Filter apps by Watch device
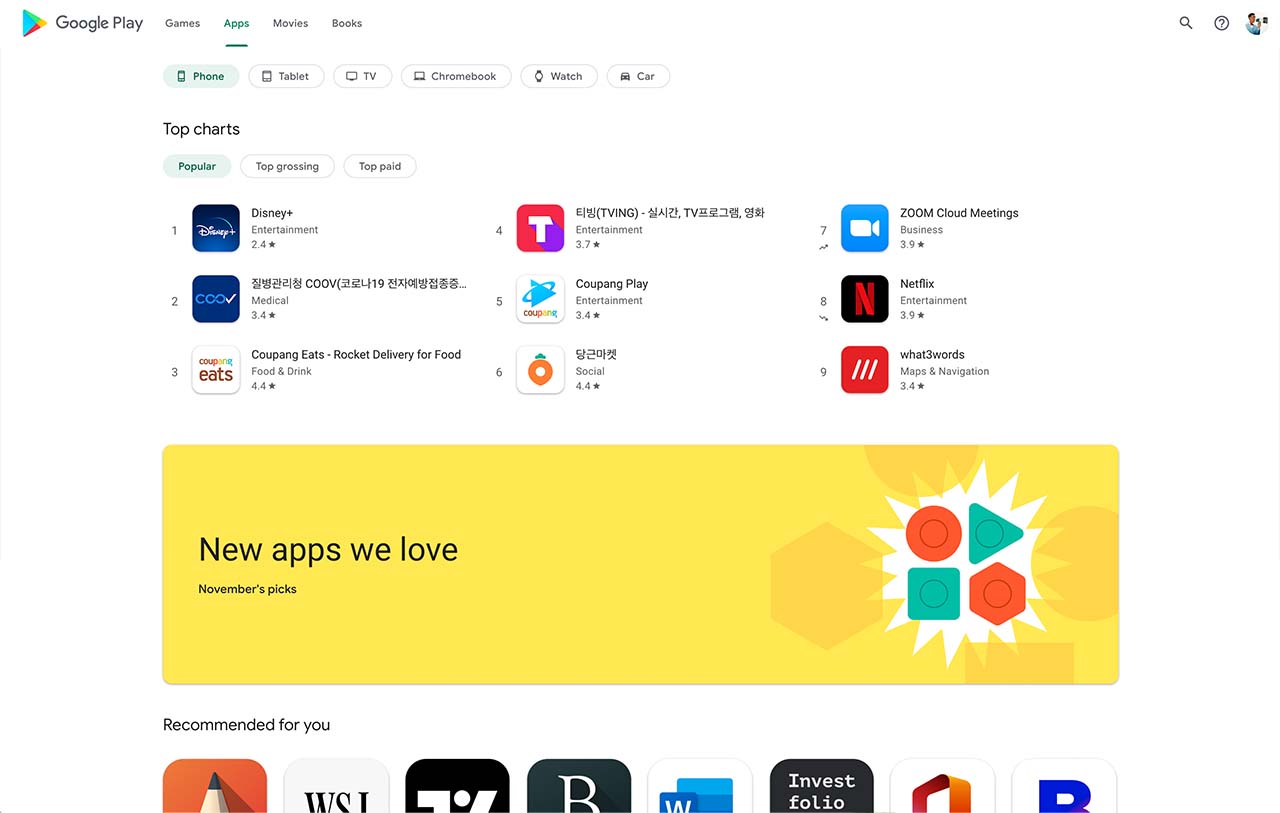 558,76
